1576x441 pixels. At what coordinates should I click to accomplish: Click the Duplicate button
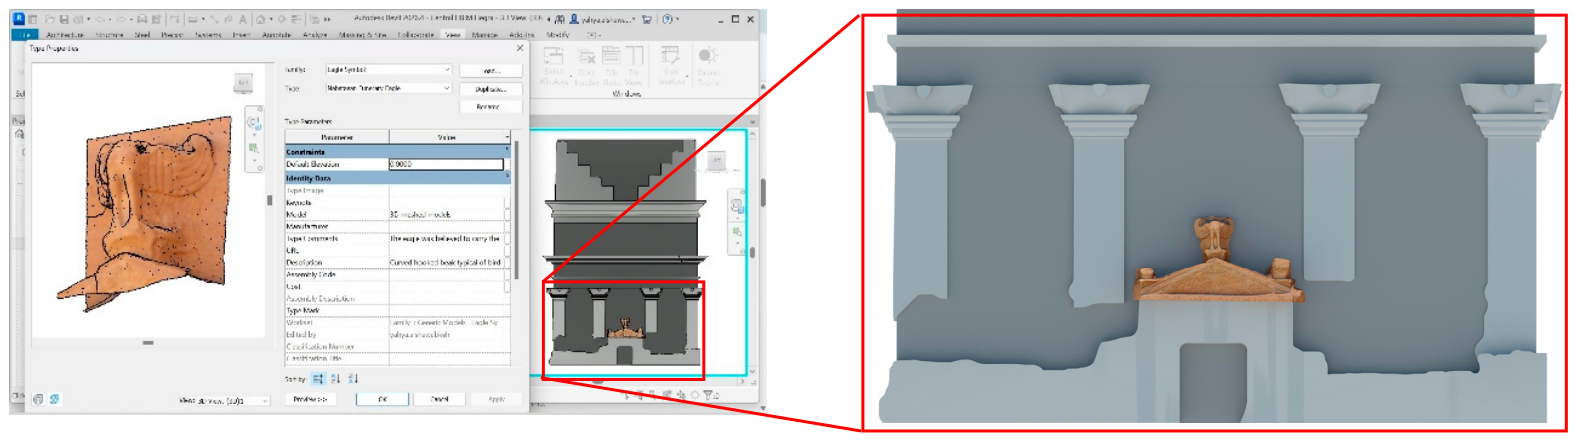pyautogui.click(x=491, y=89)
